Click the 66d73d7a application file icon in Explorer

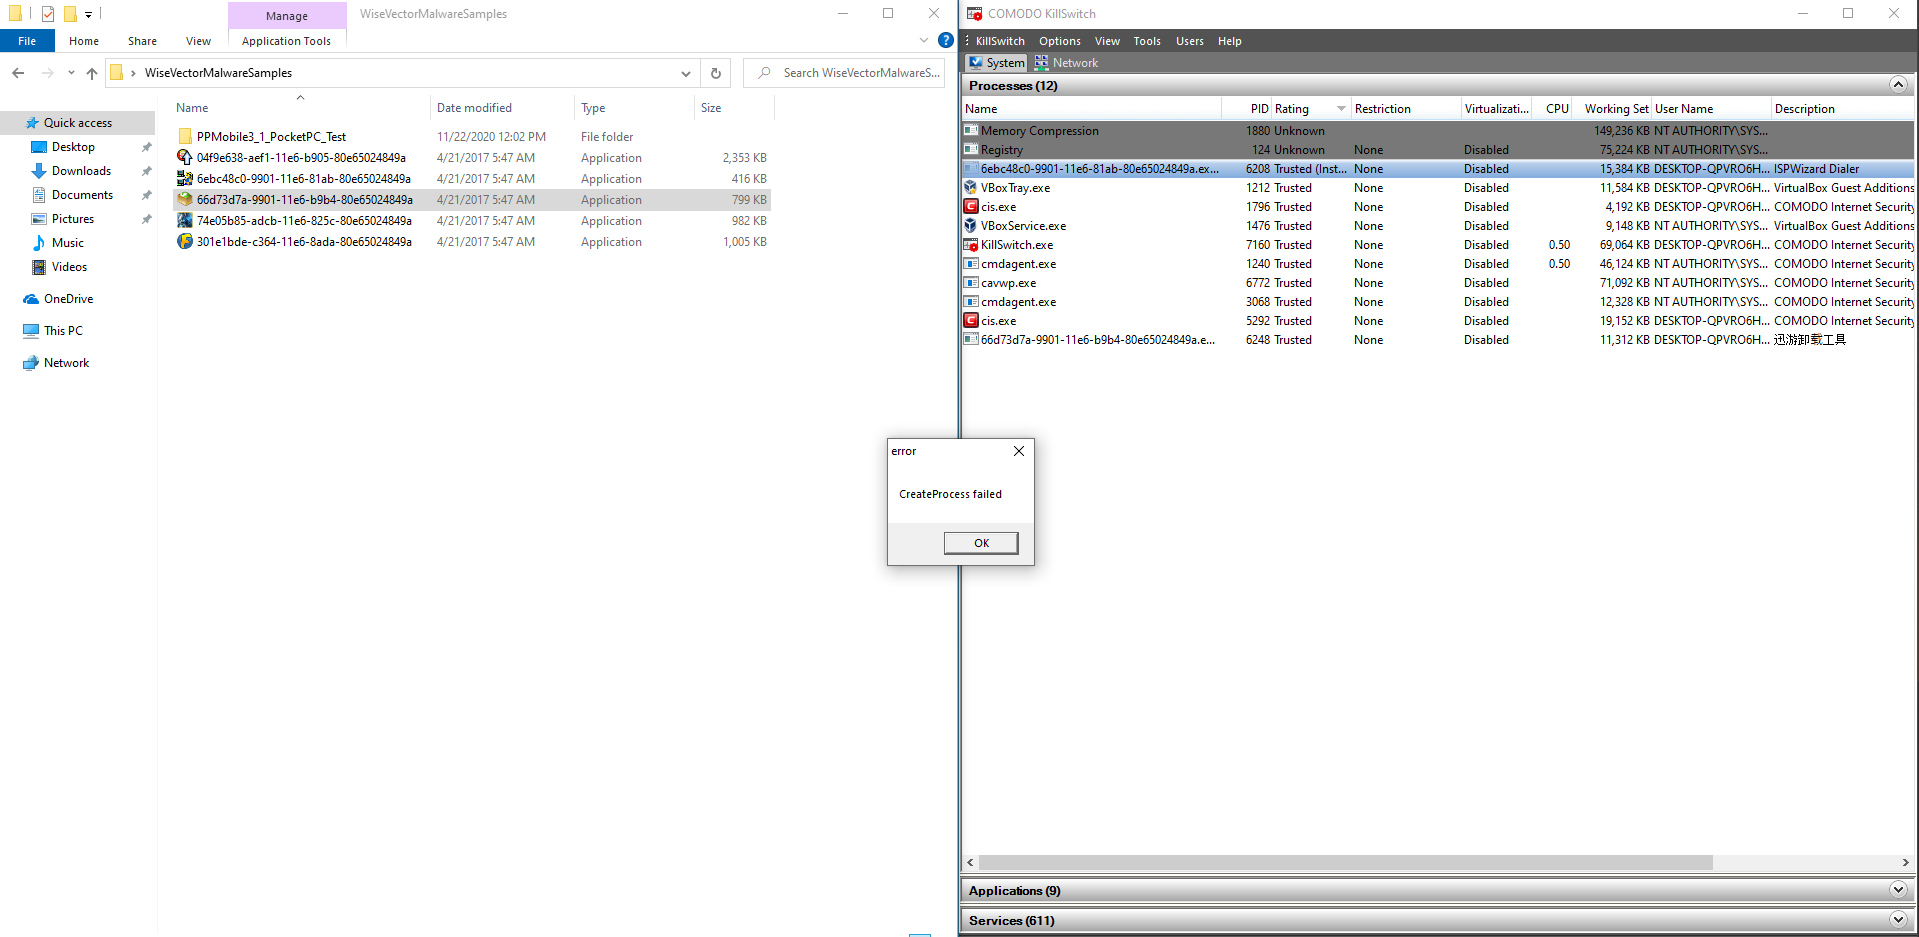[x=185, y=200]
